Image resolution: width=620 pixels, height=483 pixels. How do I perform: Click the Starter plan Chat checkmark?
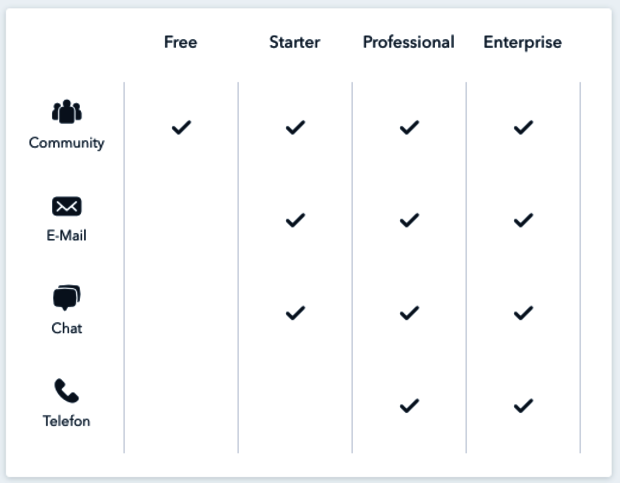295,313
